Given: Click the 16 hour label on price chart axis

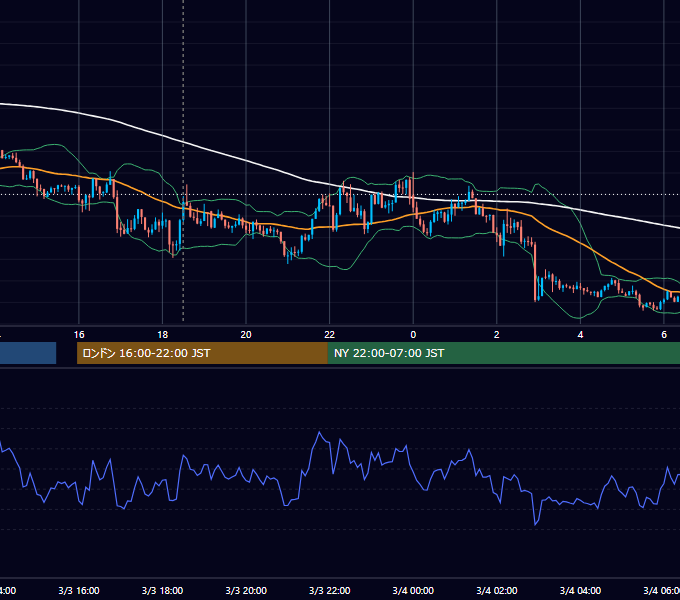Looking at the screenshot, I should tap(79, 335).
